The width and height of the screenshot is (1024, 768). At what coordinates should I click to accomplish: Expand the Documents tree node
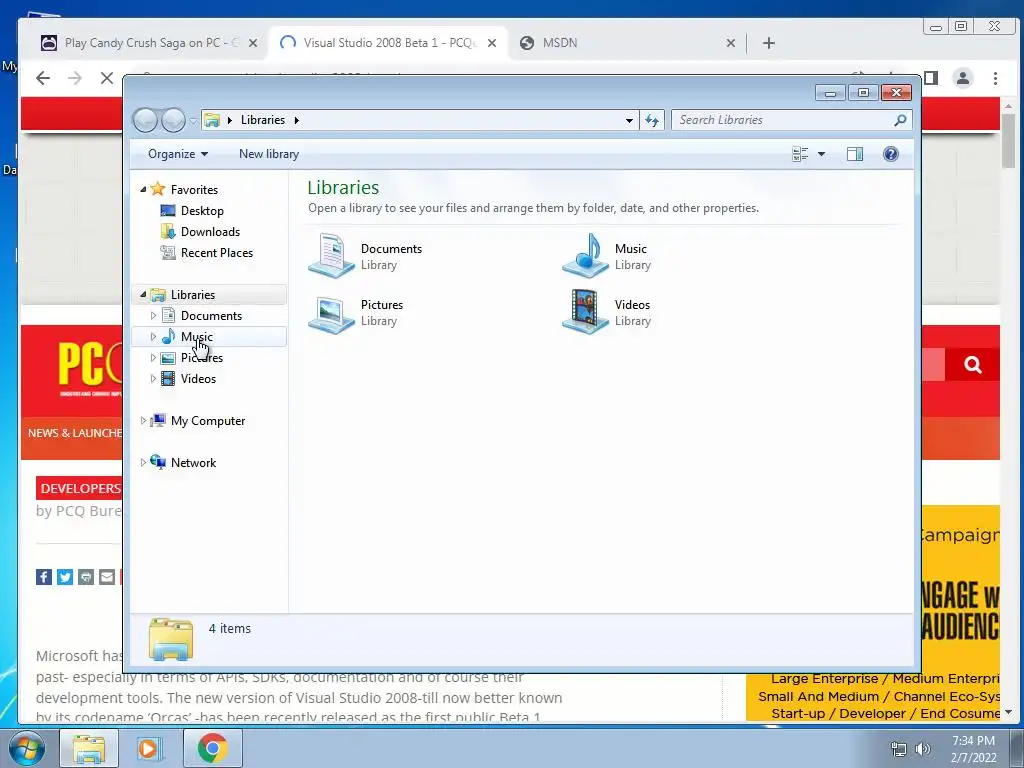[153, 316]
